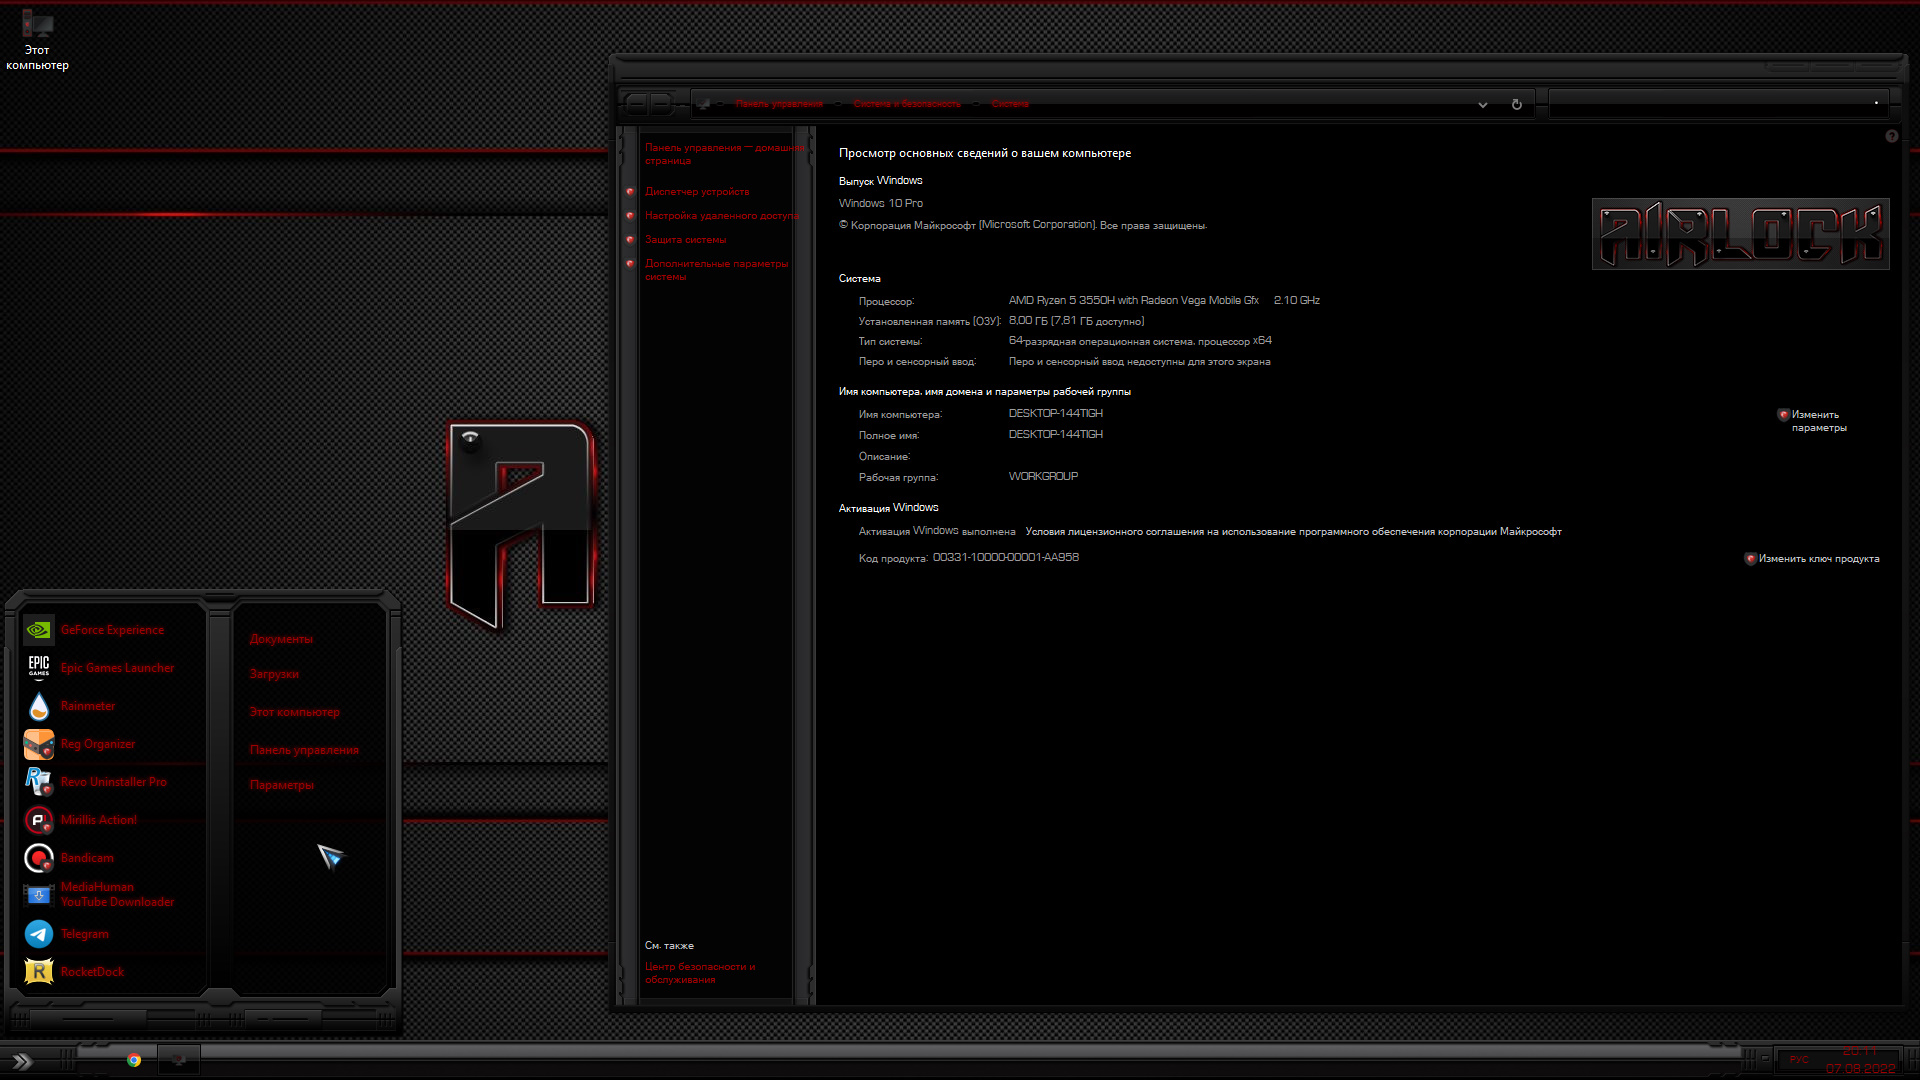
Task: Open Bandicam from the list
Action: (x=87, y=858)
